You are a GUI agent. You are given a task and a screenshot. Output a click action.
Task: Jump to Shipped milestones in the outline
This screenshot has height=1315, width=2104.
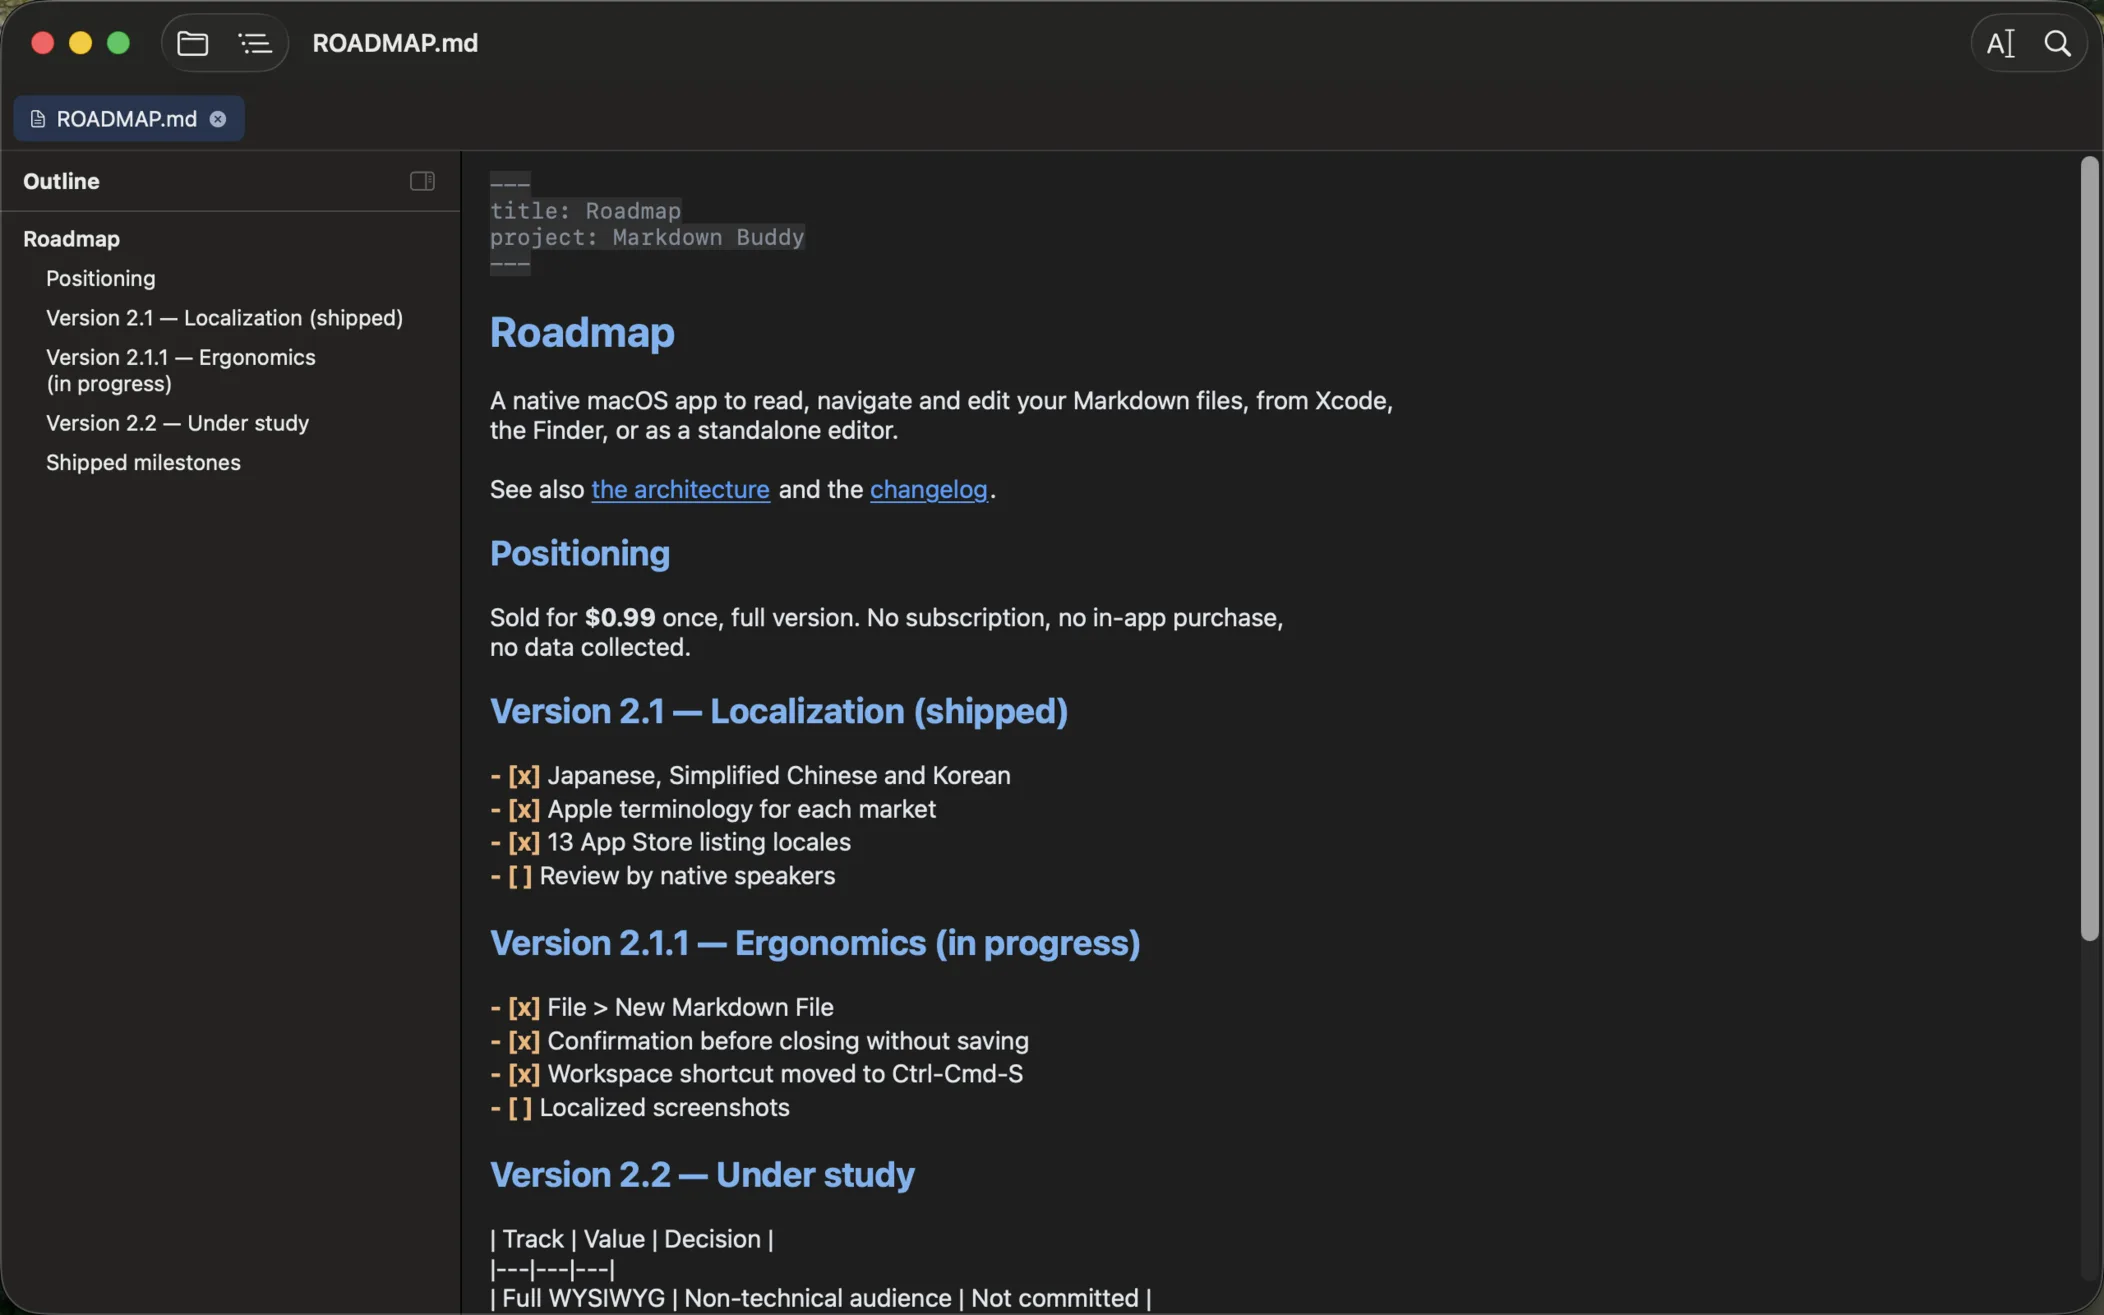[143, 462]
